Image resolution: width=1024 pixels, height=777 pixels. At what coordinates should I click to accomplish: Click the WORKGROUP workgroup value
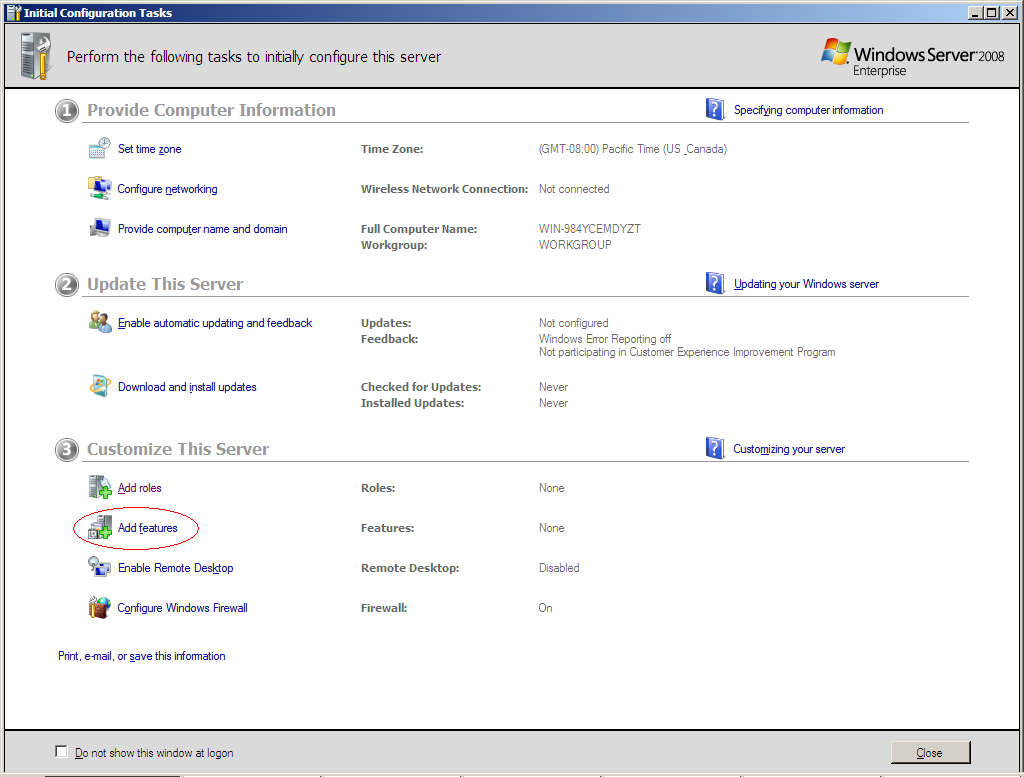click(x=575, y=245)
